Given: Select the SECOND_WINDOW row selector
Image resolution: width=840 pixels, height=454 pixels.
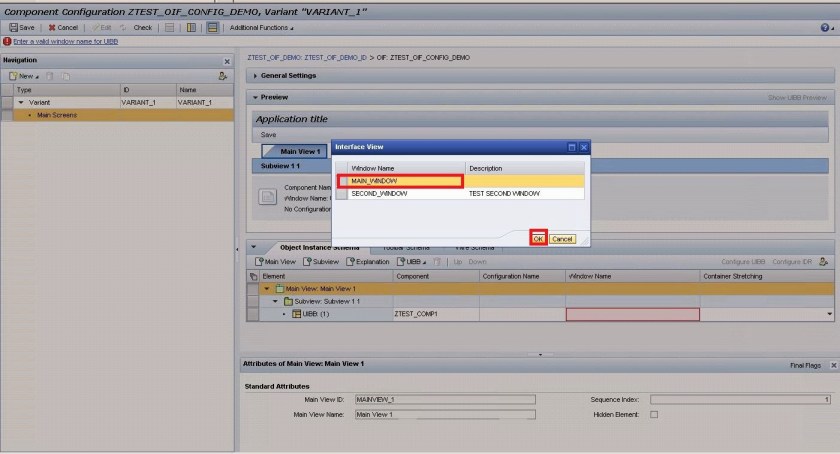Looking at the screenshot, I should pos(341,193).
